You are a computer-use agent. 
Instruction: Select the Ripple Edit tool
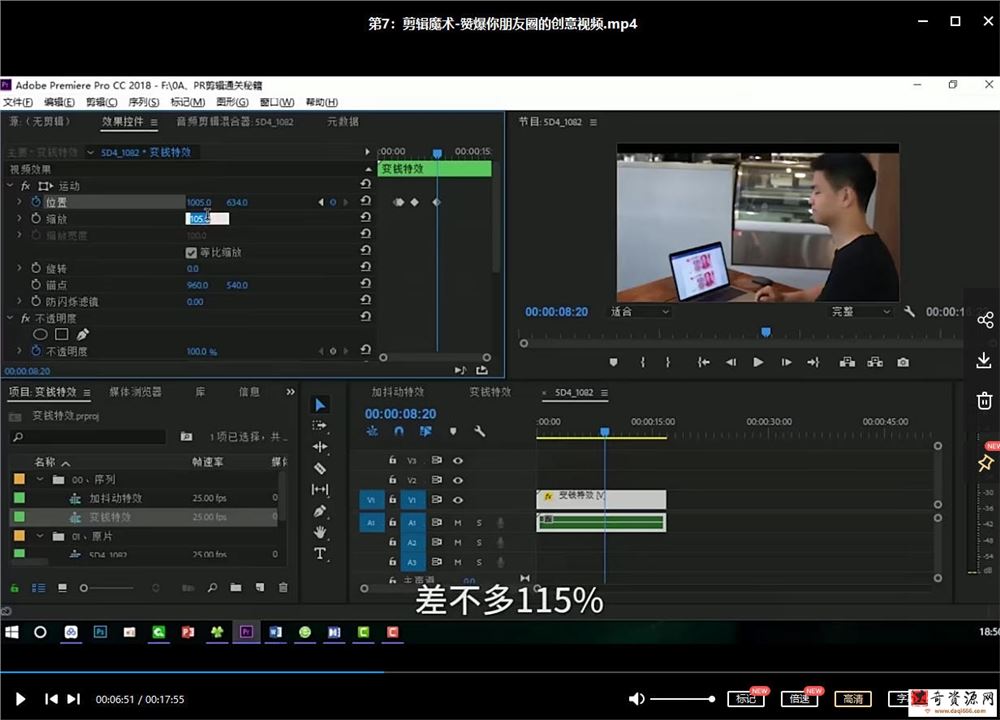(x=320, y=446)
